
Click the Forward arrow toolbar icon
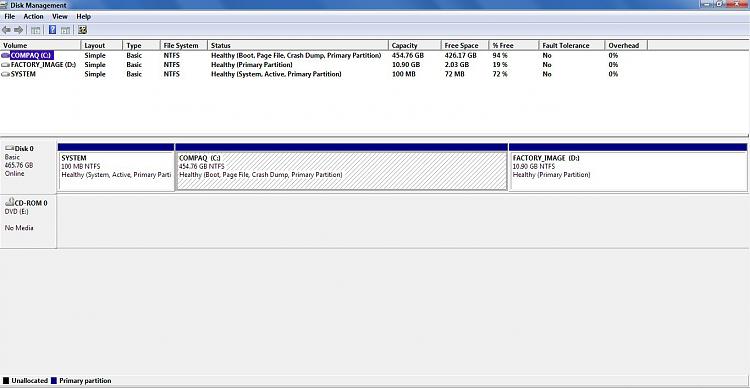tap(19, 30)
